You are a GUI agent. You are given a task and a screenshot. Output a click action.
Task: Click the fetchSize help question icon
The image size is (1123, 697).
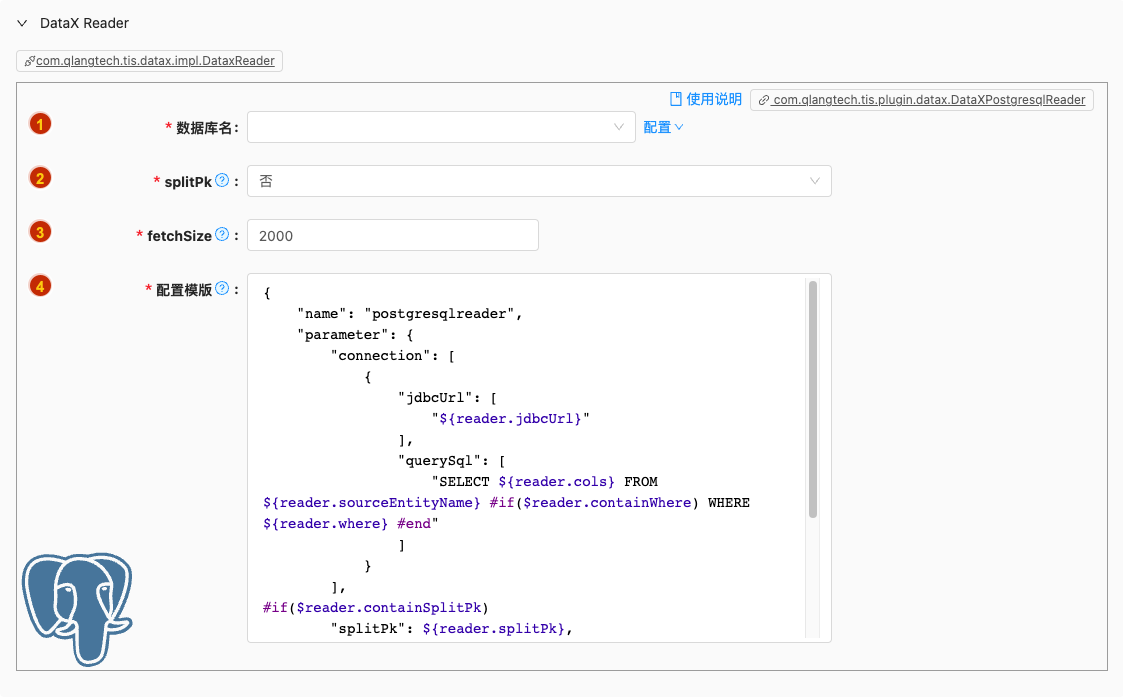tap(222, 235)
